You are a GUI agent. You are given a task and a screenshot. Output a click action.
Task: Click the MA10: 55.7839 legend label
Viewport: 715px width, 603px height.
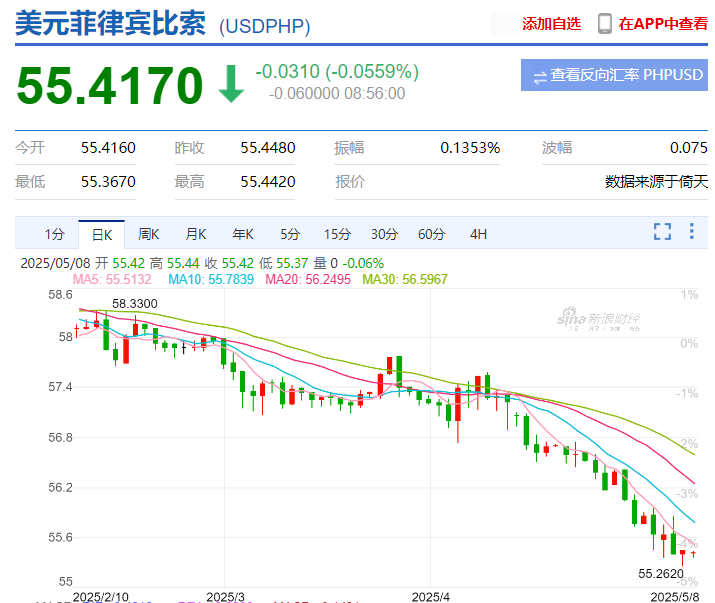click(x=211, y=279)
